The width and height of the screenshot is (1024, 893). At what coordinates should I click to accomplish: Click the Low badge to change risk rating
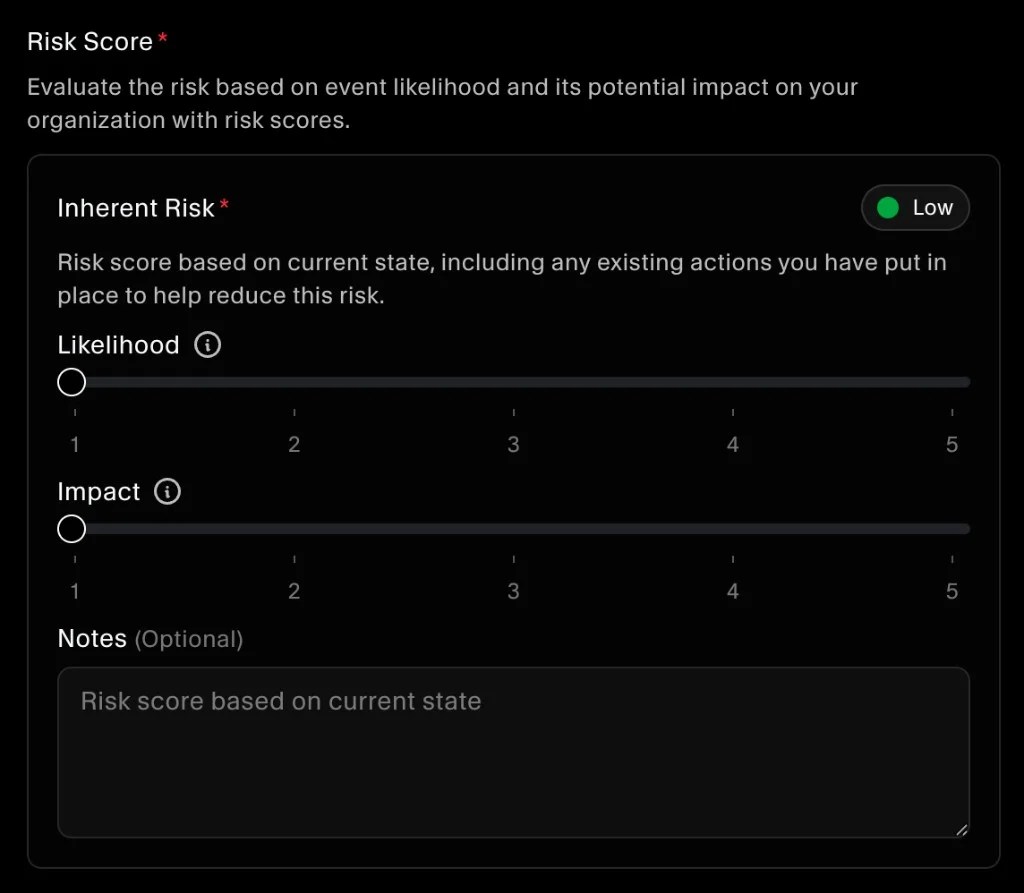click(915, 207)
